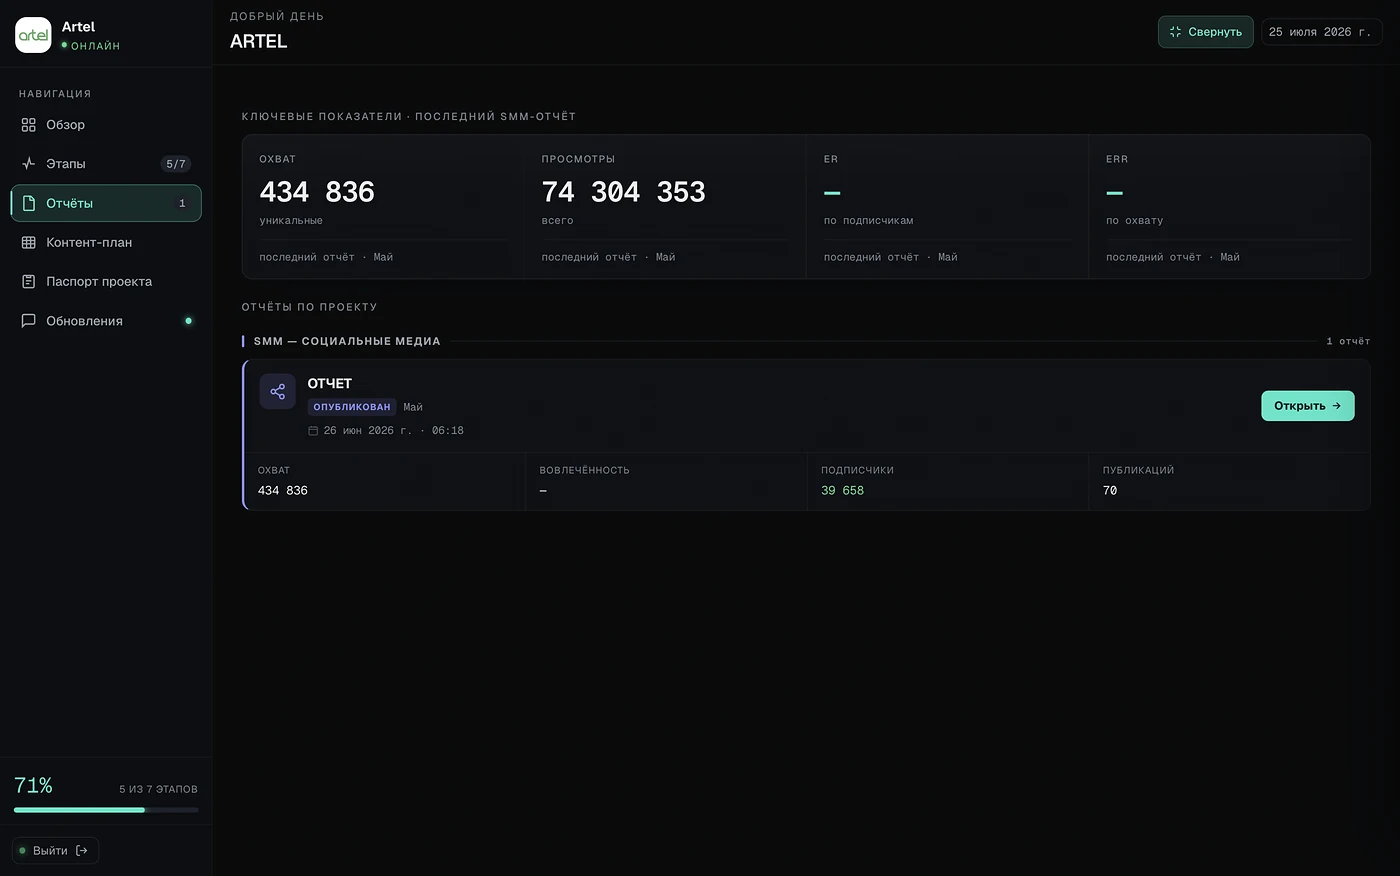1400x876 pixels.
Task: Select the Паспорт проекта menu entry
Action: (106, 282)
